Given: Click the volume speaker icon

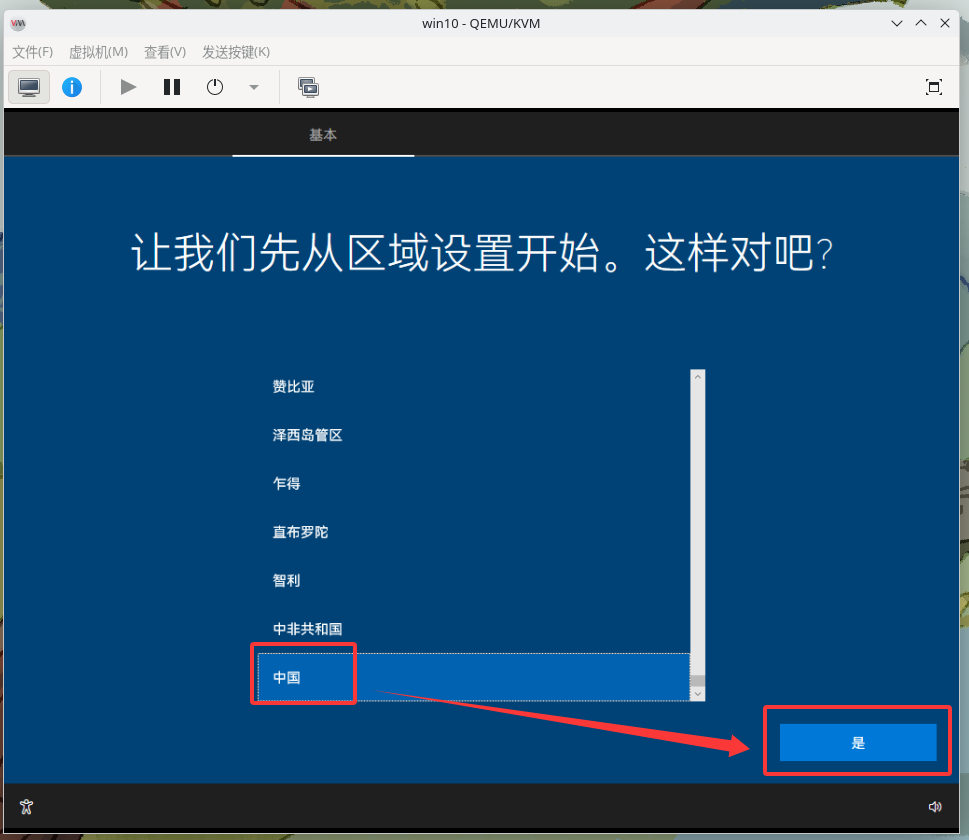Looking at the screenshot, I should click(934, 807).
